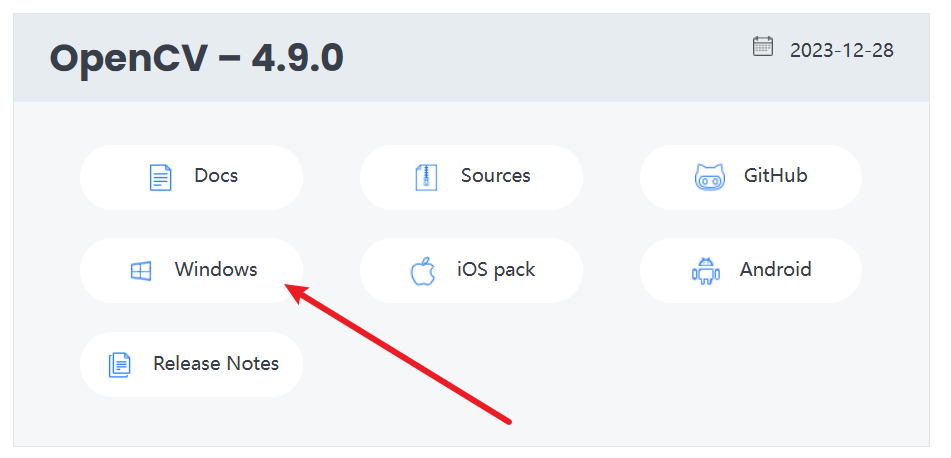Screen dimensions: 951x458
Task: Click the Android robot icon
Action: coord(705,271)
